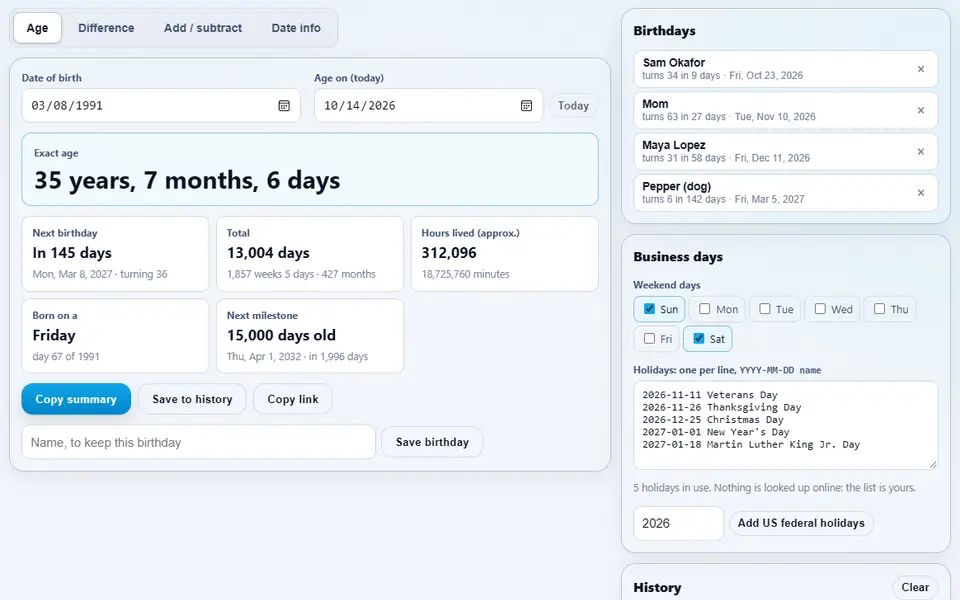The height and width of the screenshot is (600, 960).
Task: Click Save birthday
Action: click(x=432, y=442)
